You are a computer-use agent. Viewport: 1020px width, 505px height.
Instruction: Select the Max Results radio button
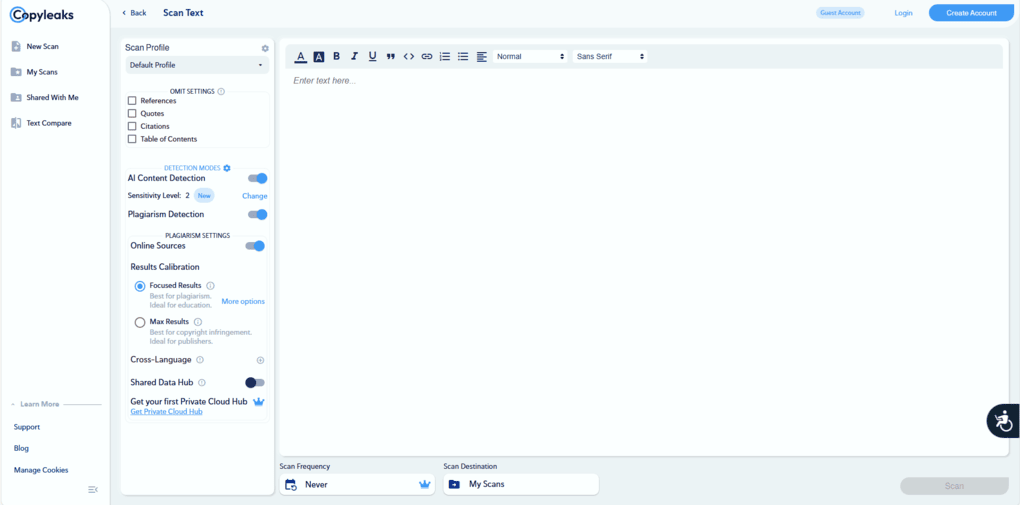(140, 322)
